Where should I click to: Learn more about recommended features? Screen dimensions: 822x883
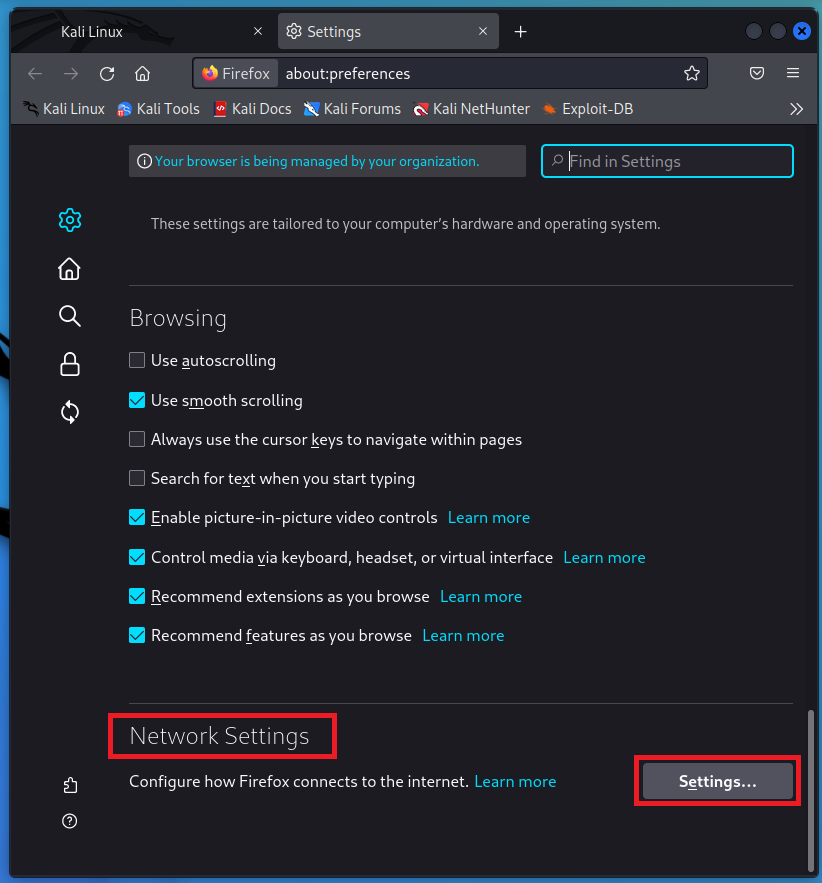[463, 635]
